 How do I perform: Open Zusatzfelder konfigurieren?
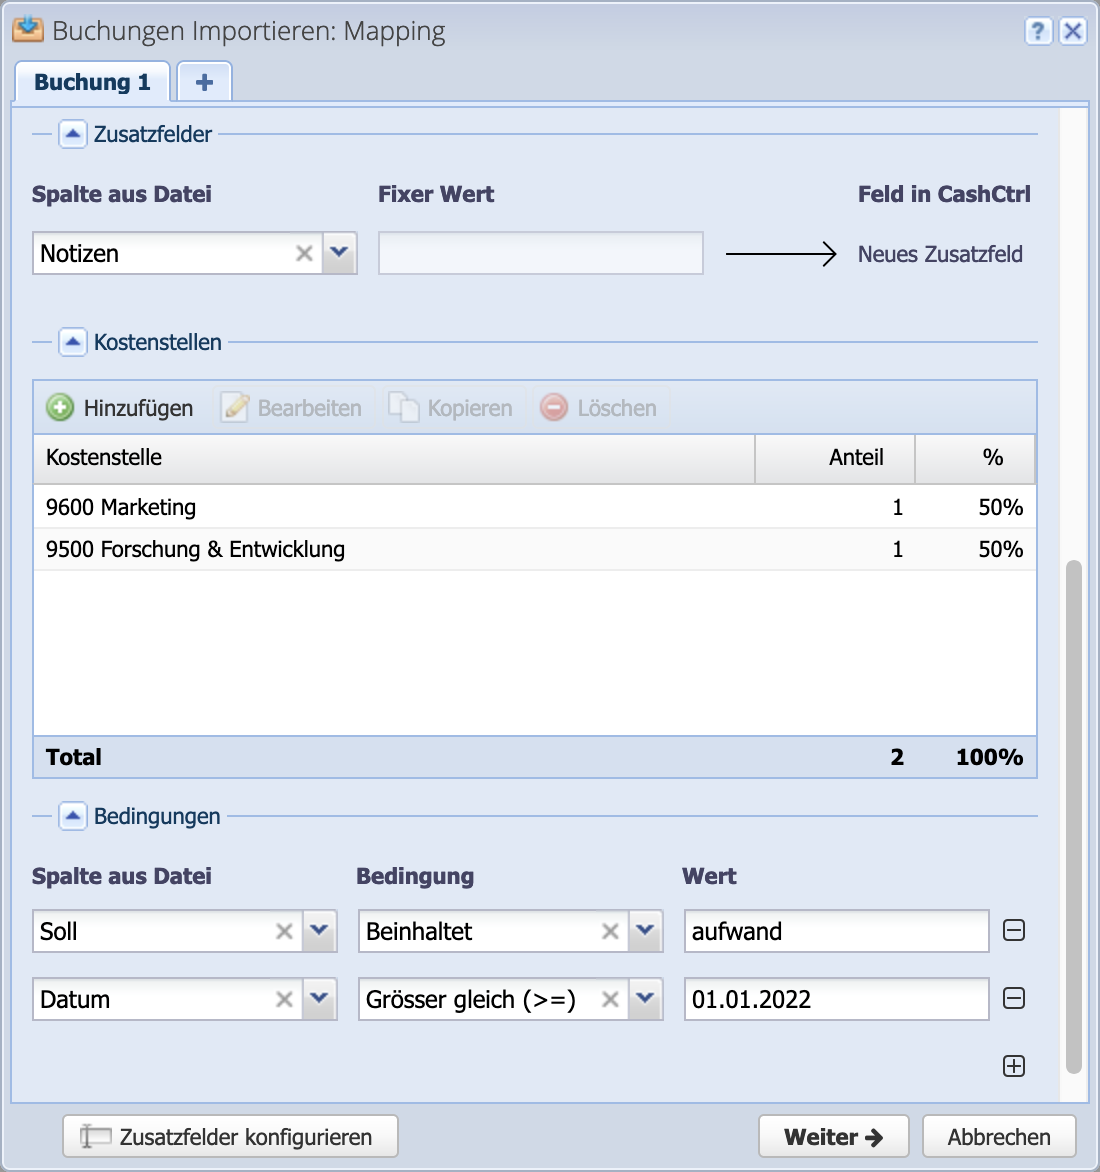[229, 1136]
